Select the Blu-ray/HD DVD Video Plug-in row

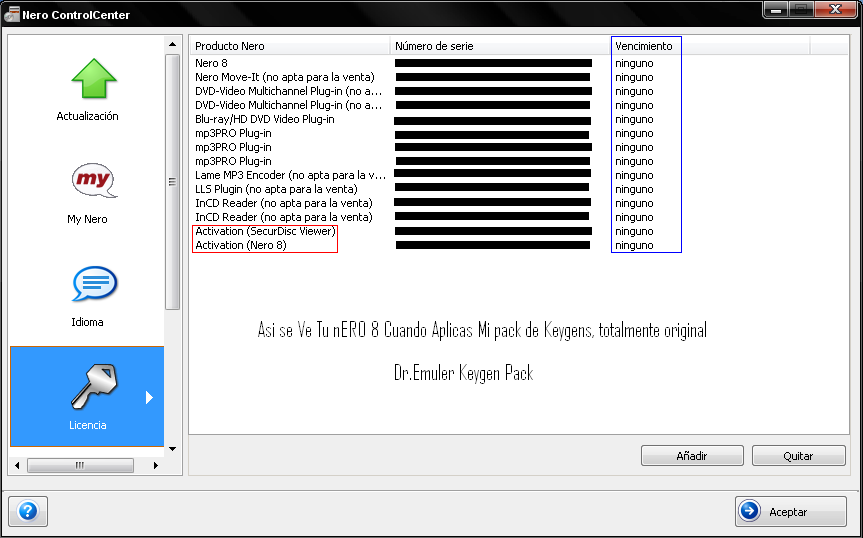pos(265,119)
